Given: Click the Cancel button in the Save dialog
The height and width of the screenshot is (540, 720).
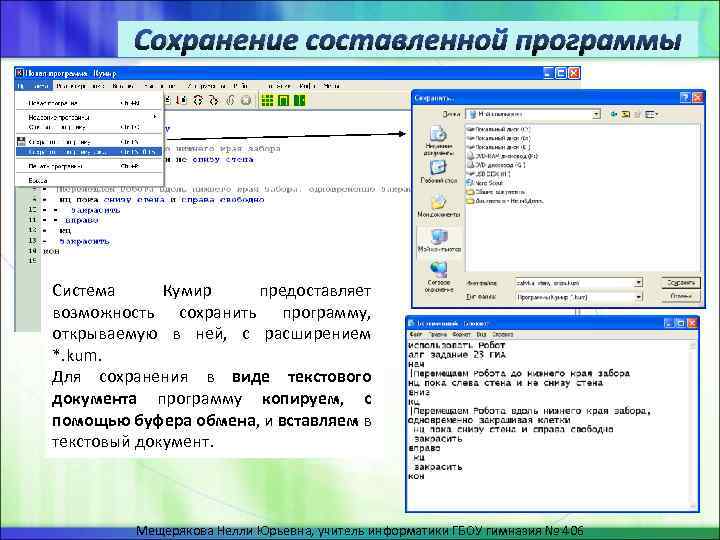Looking at the screenshot, I should tap(681, 296).
